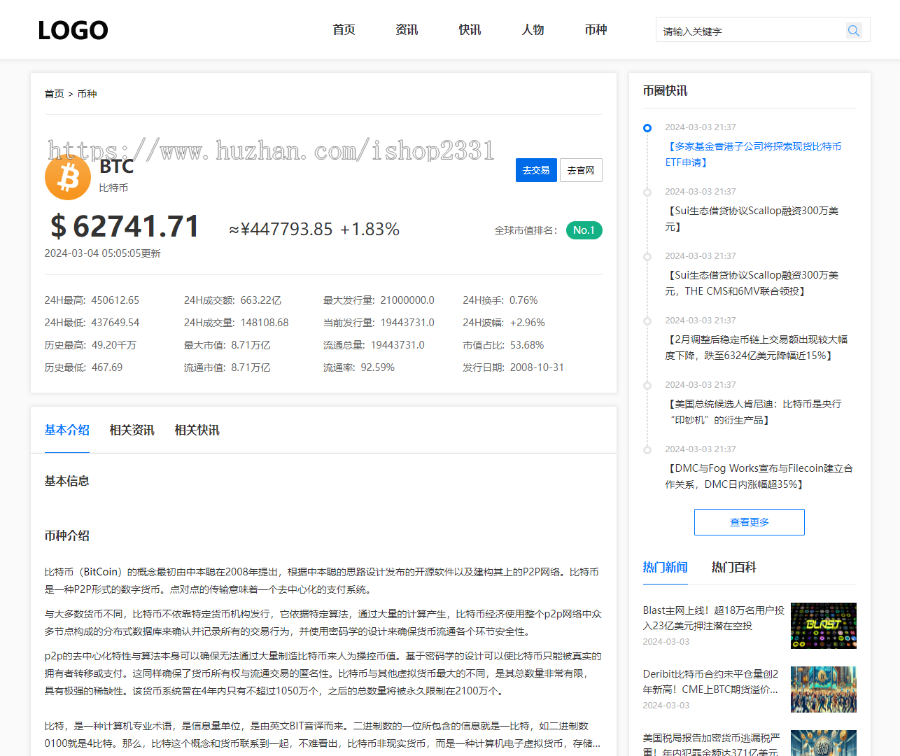Click the green No.1 ranking badge

(x=584, y=230)
